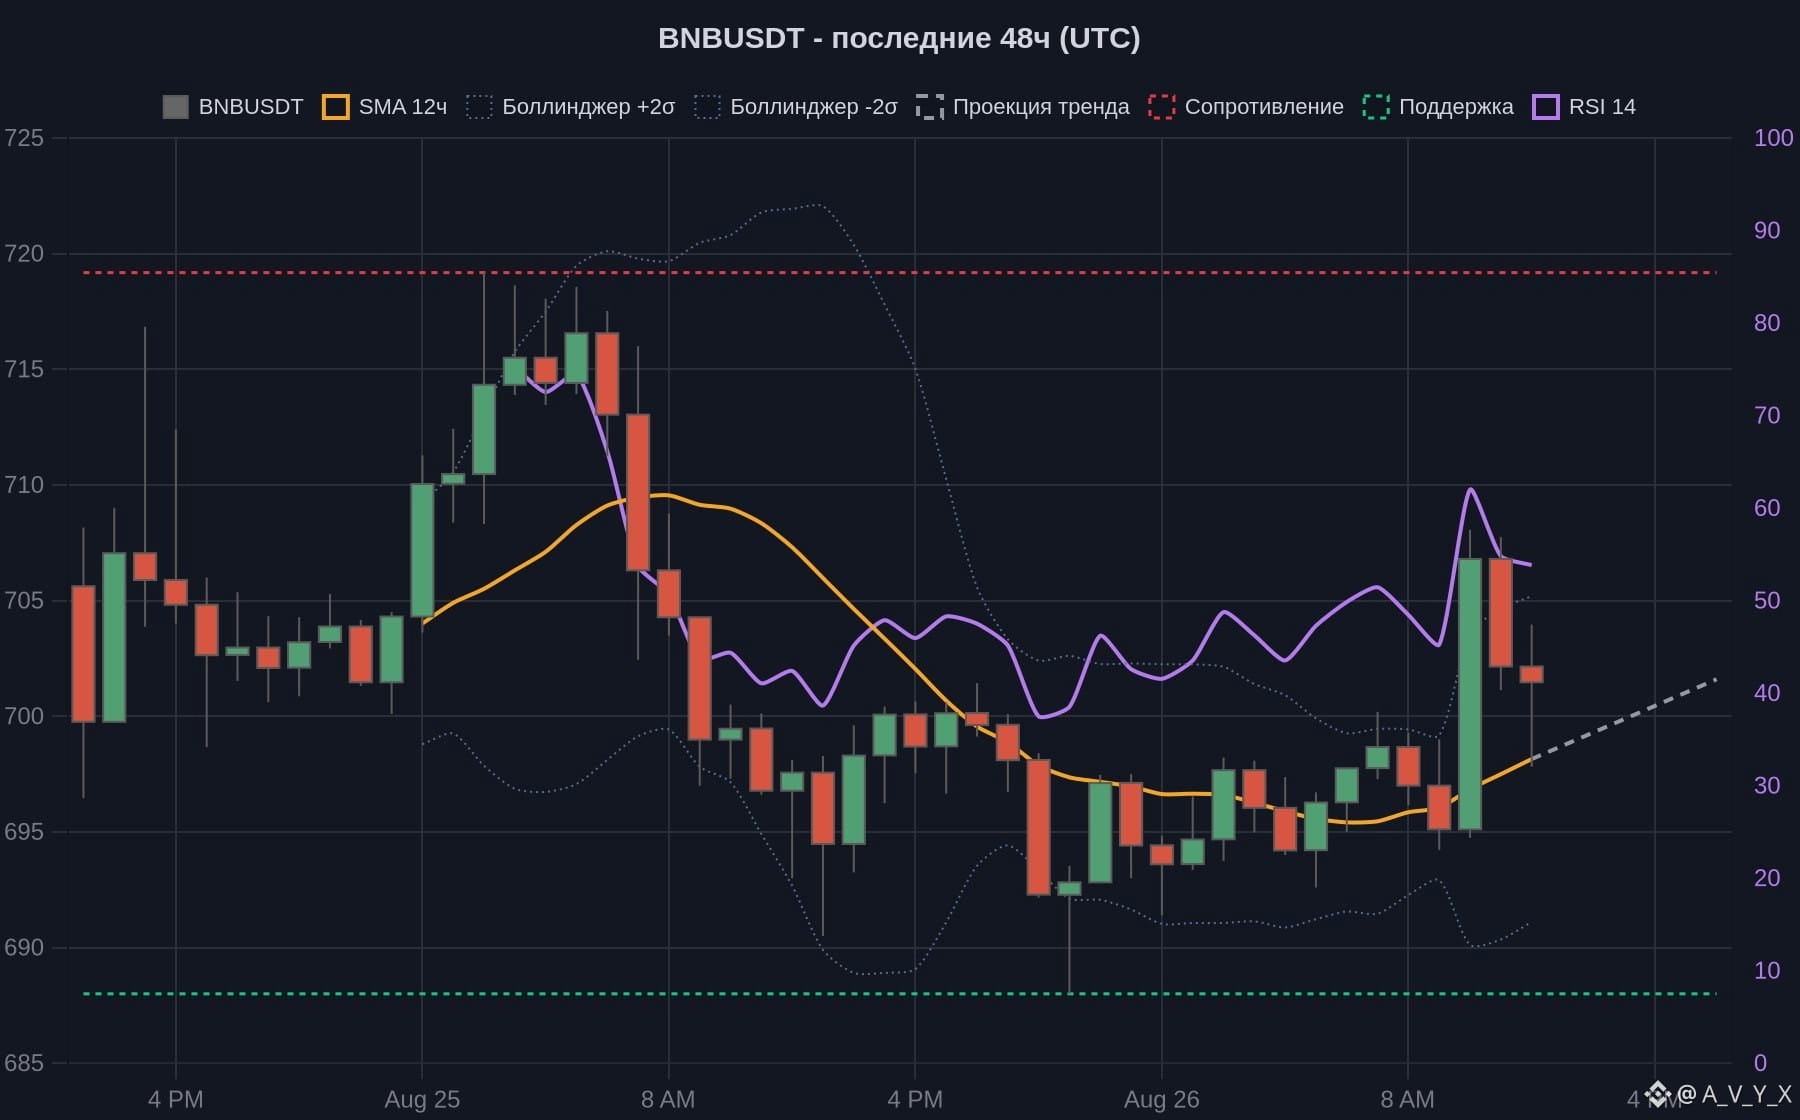The width and height of the screenshot is (1800, 1120).
Task: Click the green Поддержка legend swatch
Action: coord(1376,107)
